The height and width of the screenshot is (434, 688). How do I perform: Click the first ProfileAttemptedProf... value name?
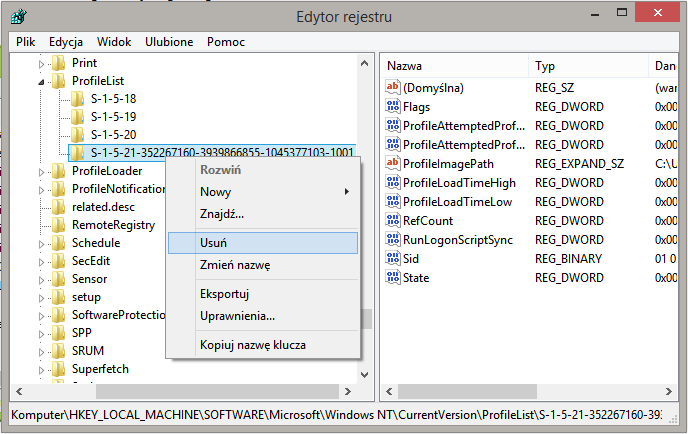click(x=464, y=126)
